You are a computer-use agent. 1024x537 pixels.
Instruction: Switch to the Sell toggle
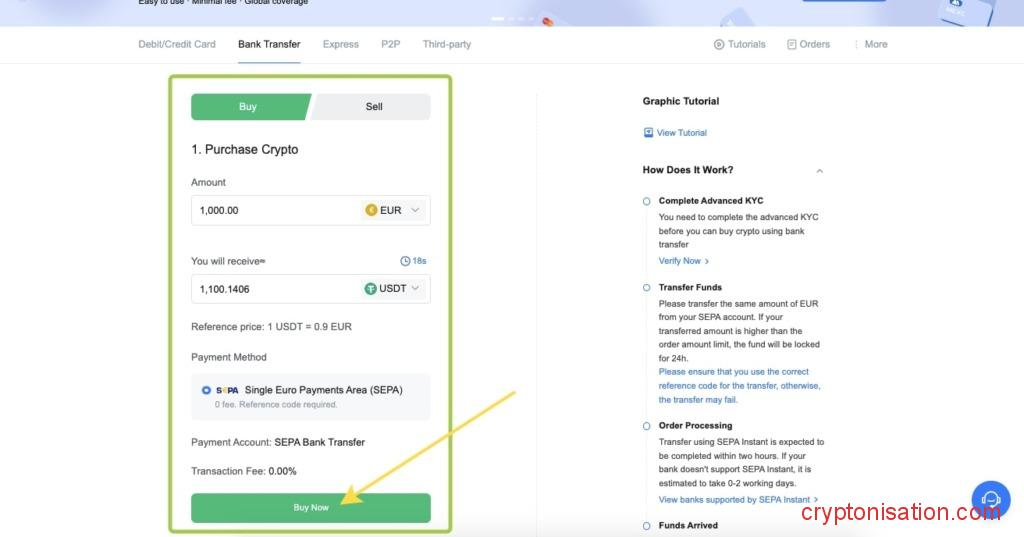point(373,107)
